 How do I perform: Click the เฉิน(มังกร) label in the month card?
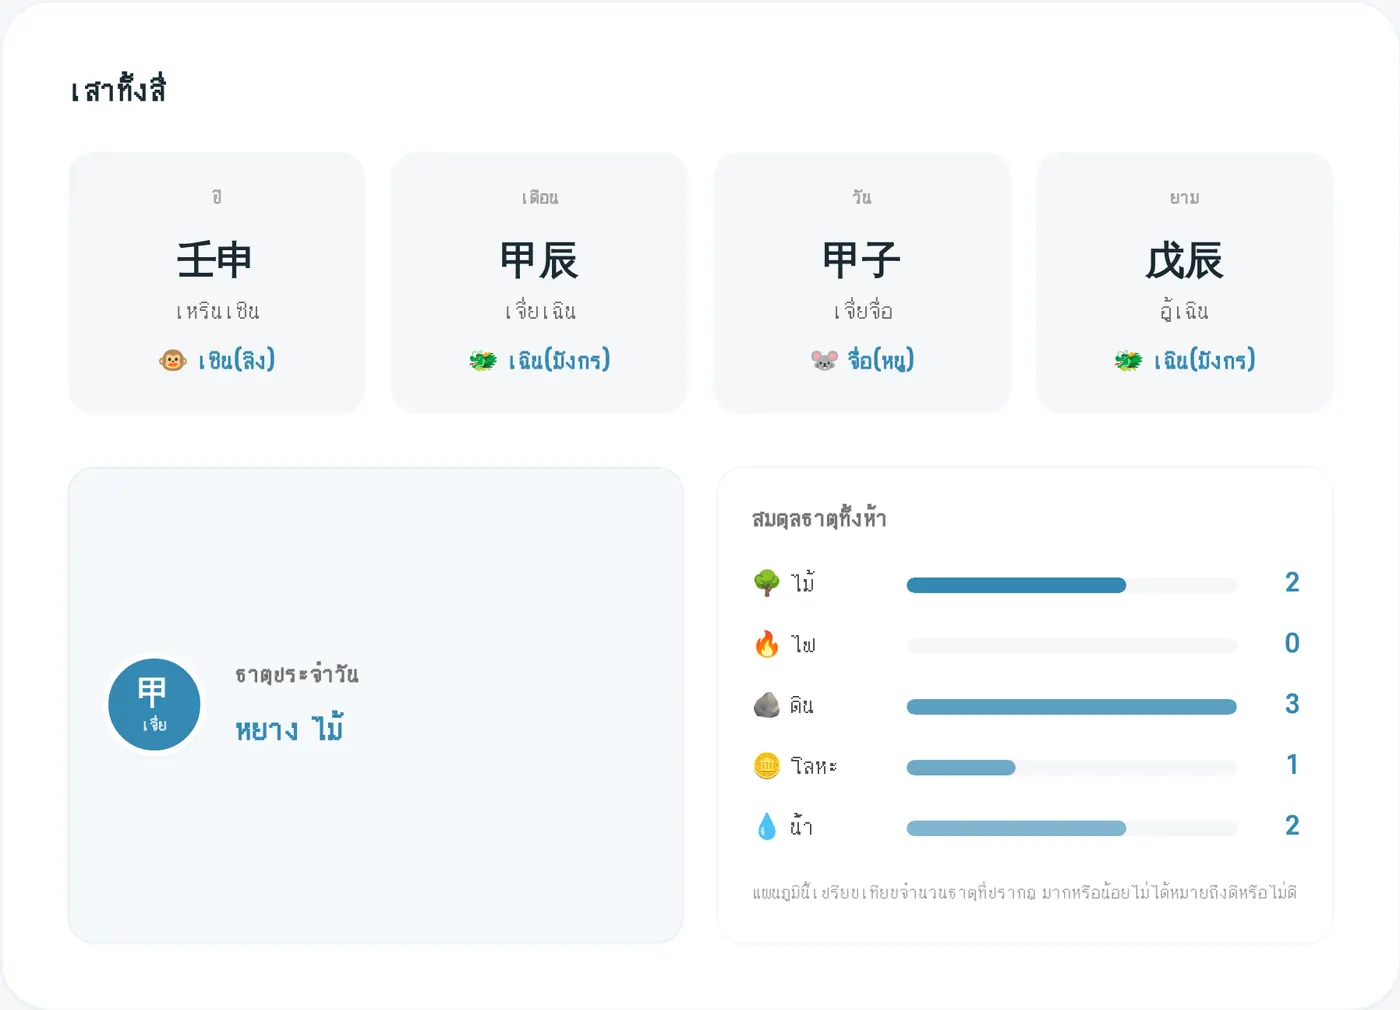point(559,360)
